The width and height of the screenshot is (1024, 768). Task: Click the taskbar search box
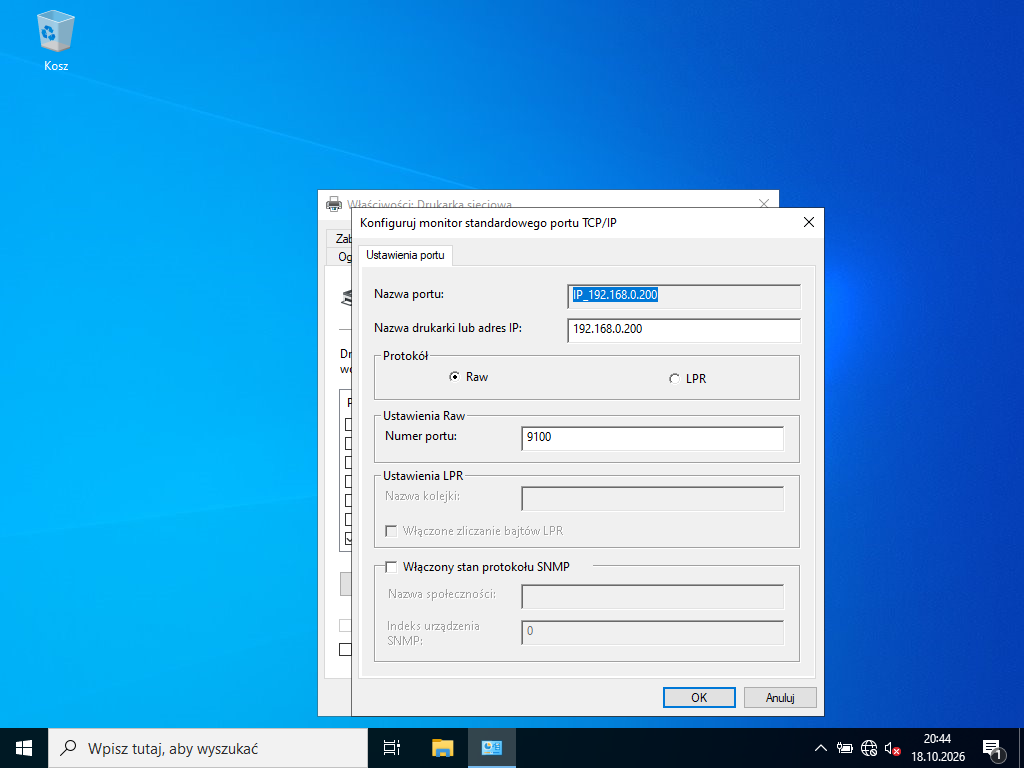click(x=208, y=748)
